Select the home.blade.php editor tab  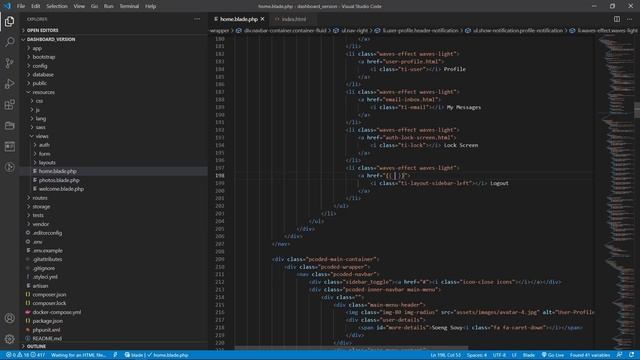coord(239,19)
